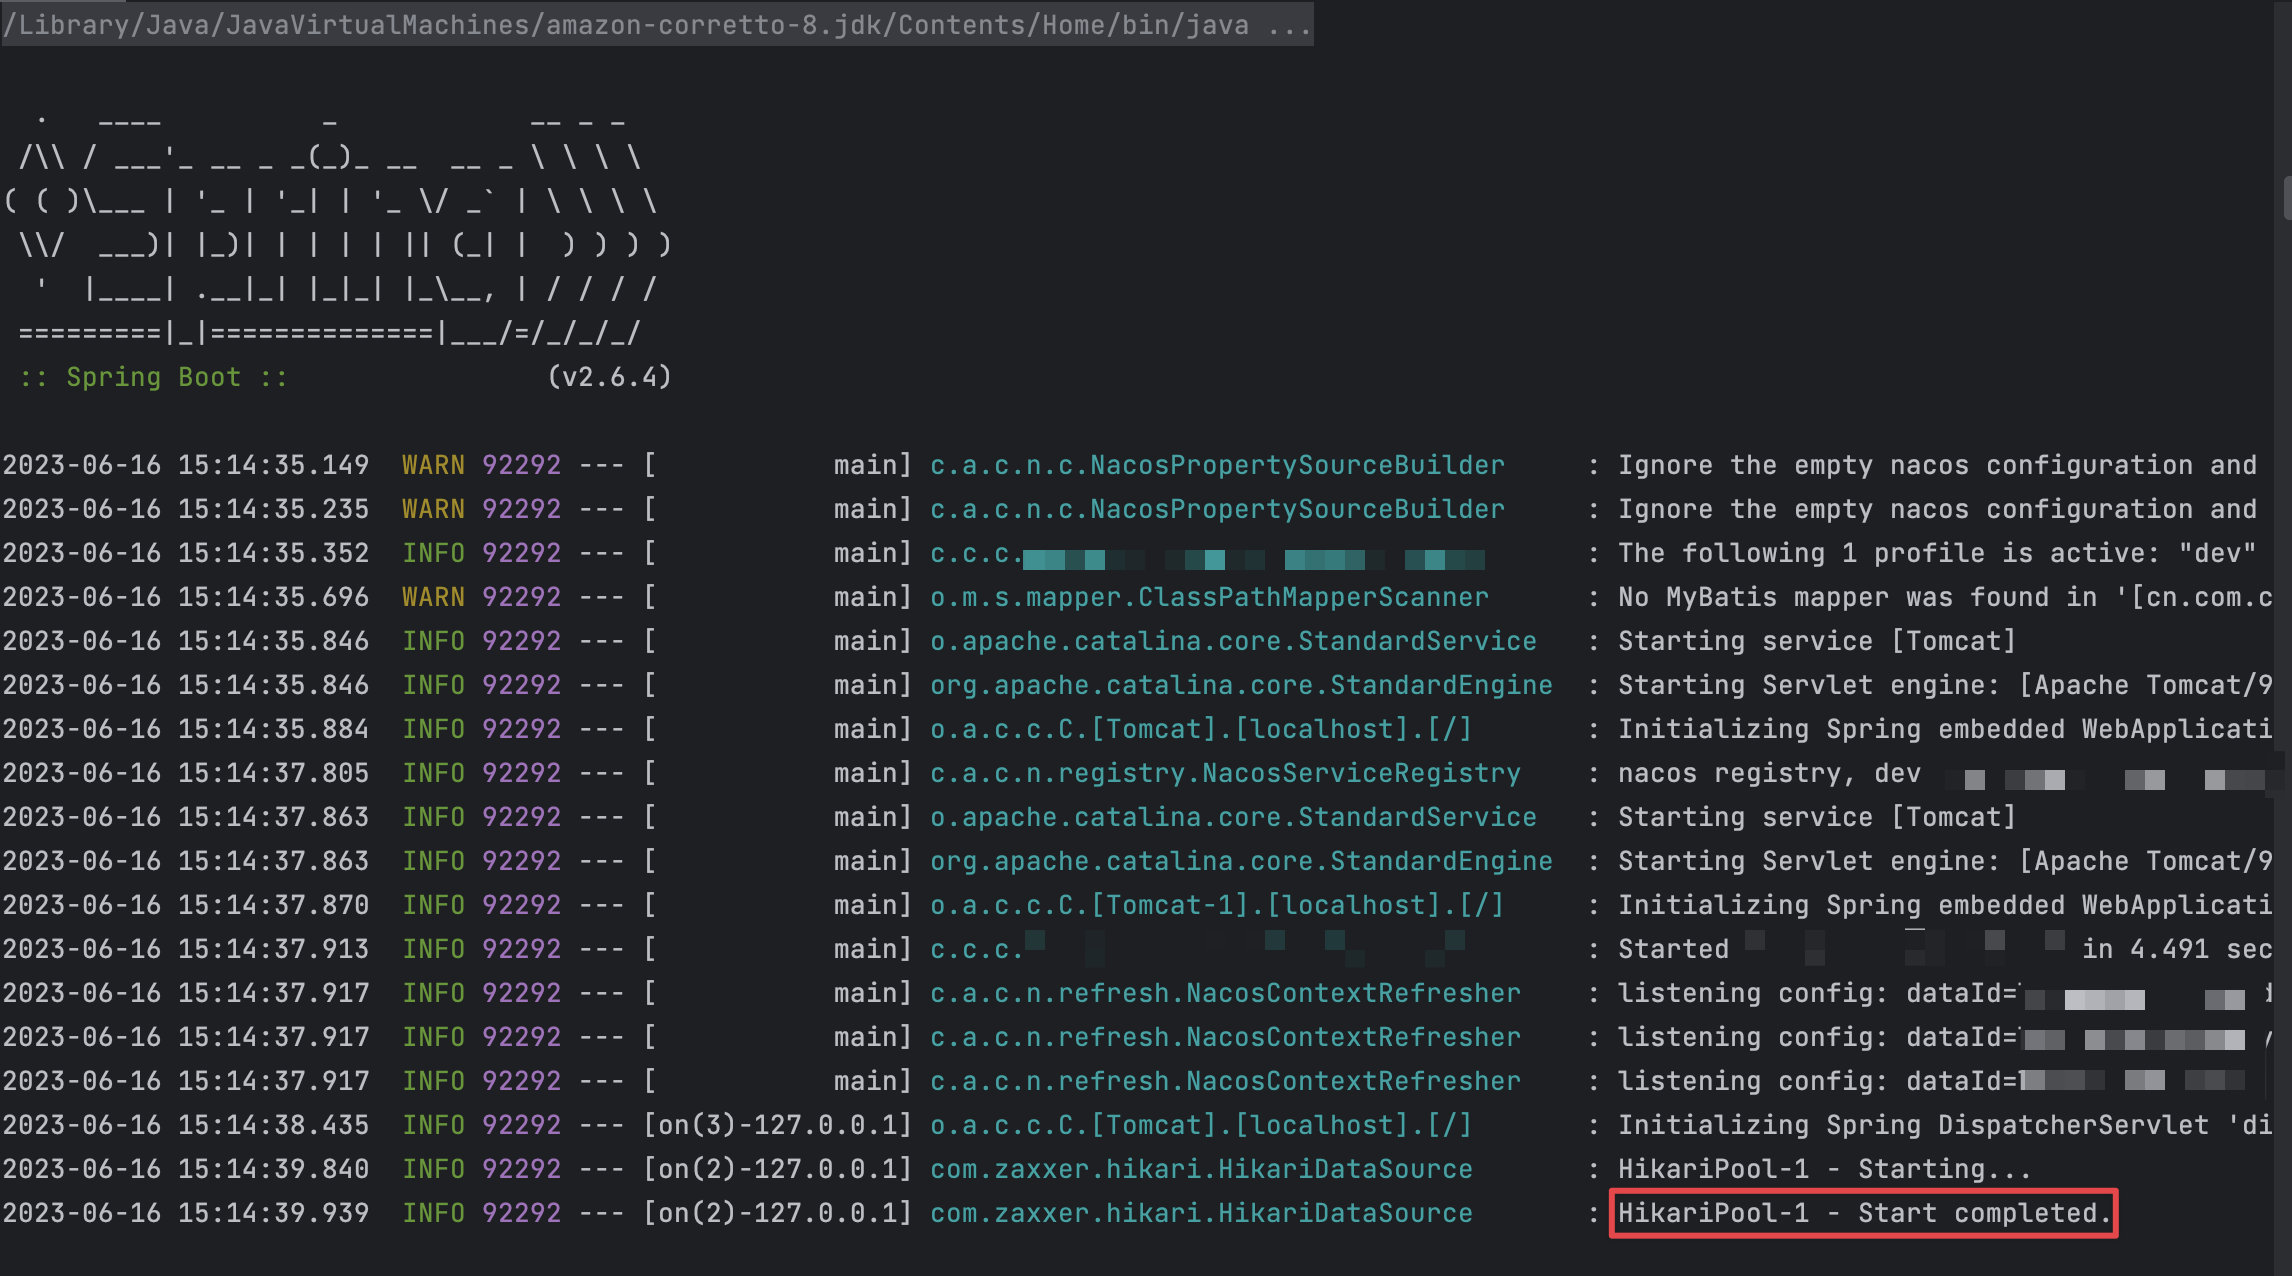Viewport: 2292px width, 1276px height.
Task: Click the 'HikariPool-1 - Starting...' message
Action: click(x=1823, y=1169)
